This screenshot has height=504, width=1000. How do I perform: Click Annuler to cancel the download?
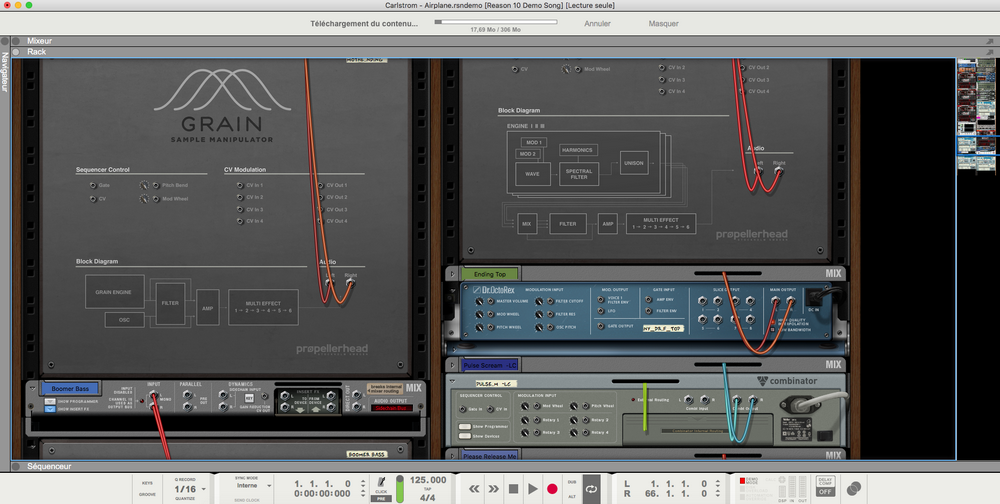point(597,23)
